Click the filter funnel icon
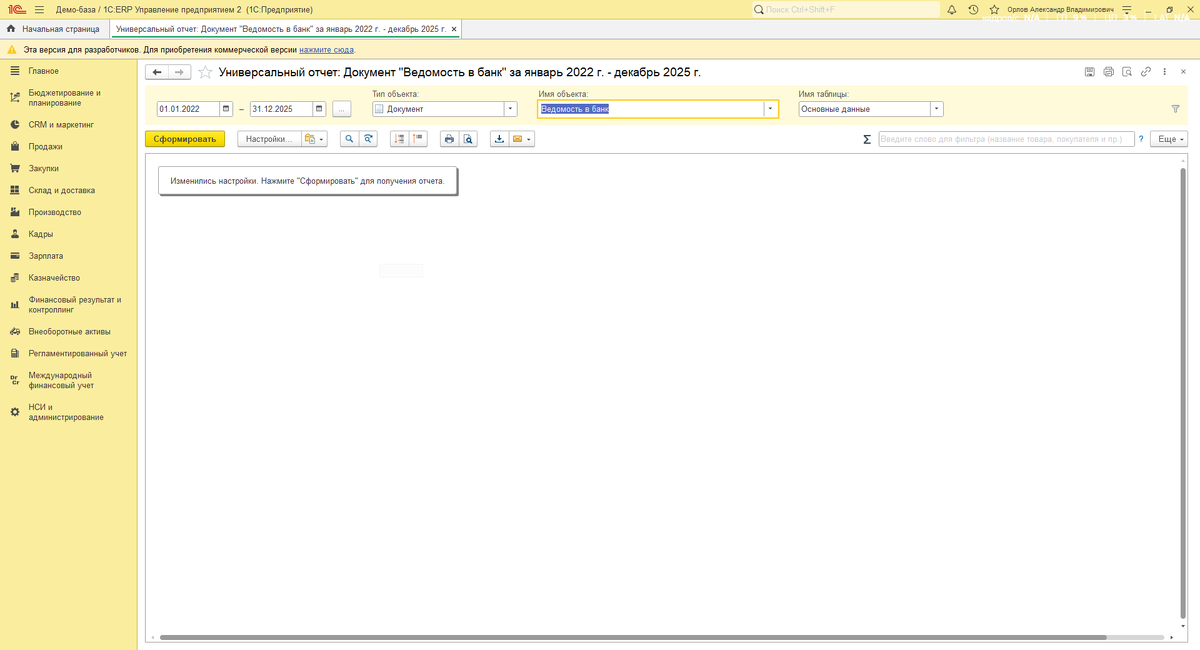 [x=1175, y=109]
